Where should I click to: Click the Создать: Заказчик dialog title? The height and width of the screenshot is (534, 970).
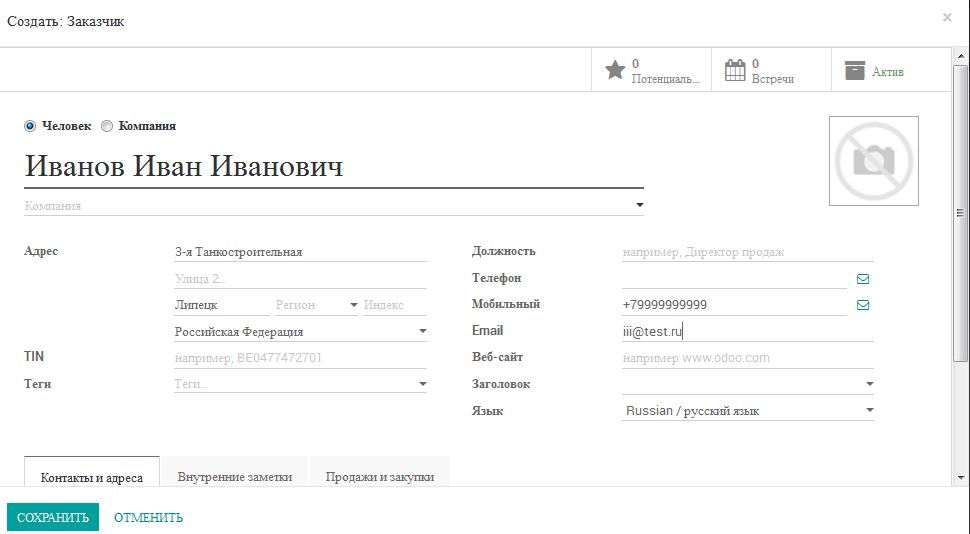point(66,22)
